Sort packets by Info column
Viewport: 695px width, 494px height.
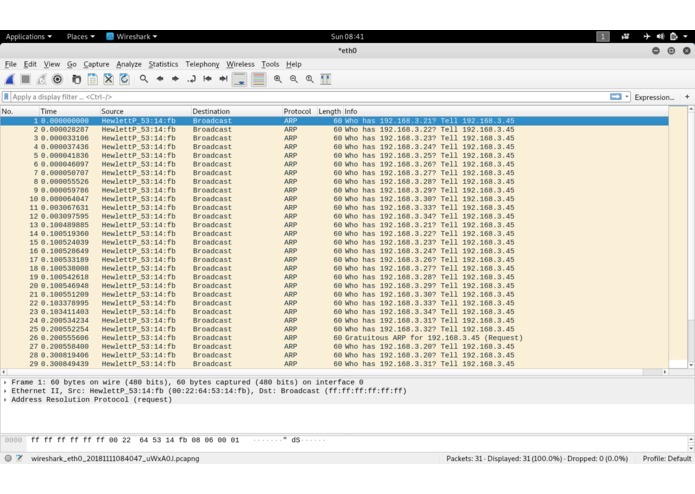tap(505, 111)
